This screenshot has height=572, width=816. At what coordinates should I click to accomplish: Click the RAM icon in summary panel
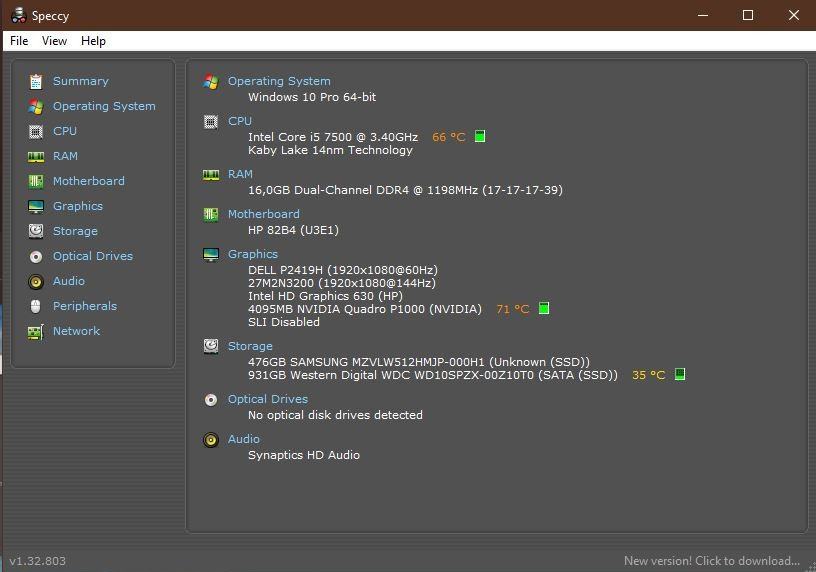coord(211,175)
